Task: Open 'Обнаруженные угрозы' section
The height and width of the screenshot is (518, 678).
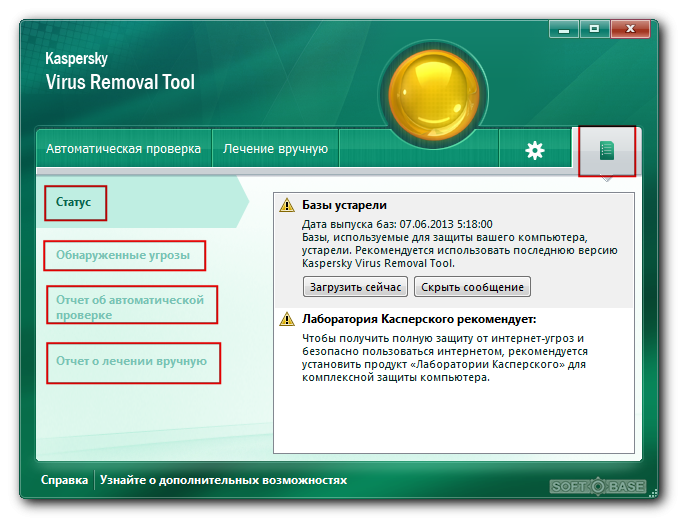Action: [x=123, y=255]
